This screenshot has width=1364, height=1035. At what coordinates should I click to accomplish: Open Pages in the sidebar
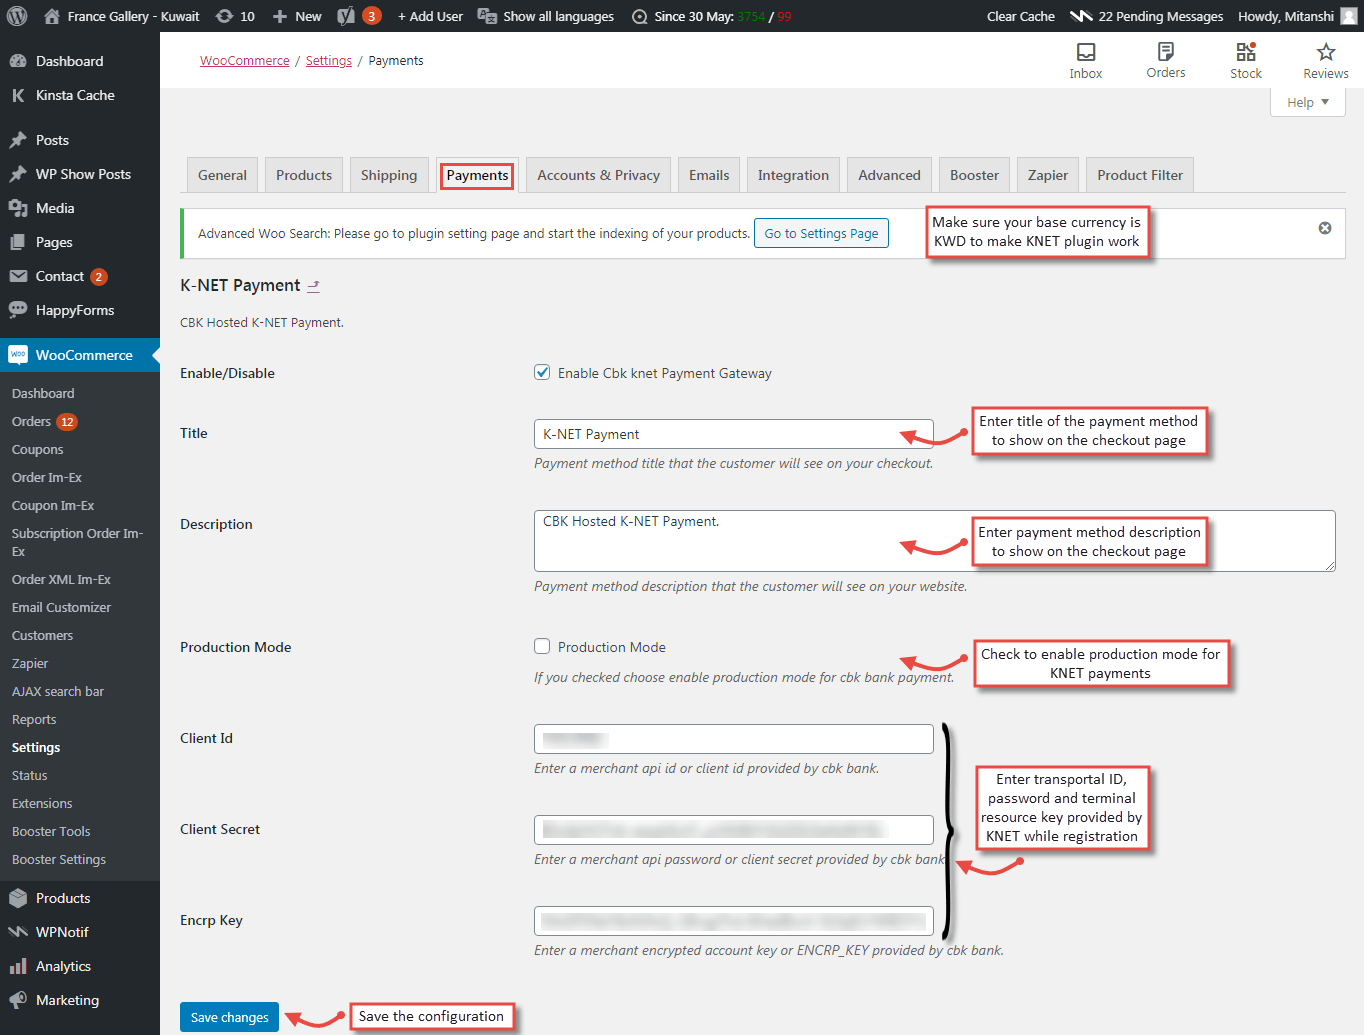click(x=80, y=242)
